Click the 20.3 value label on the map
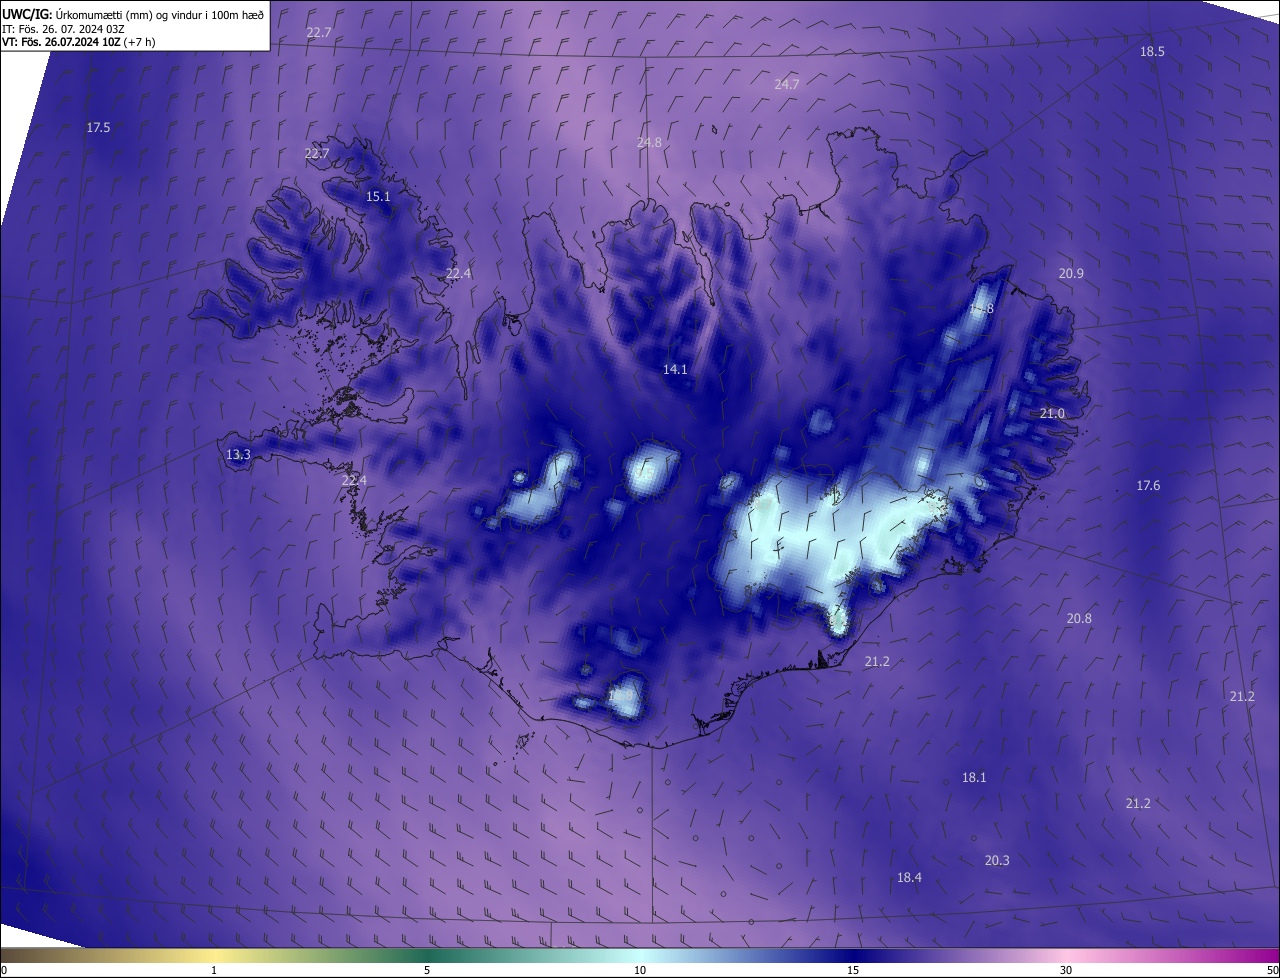This screenshot has height=978, width=1280. coord(997,861)
